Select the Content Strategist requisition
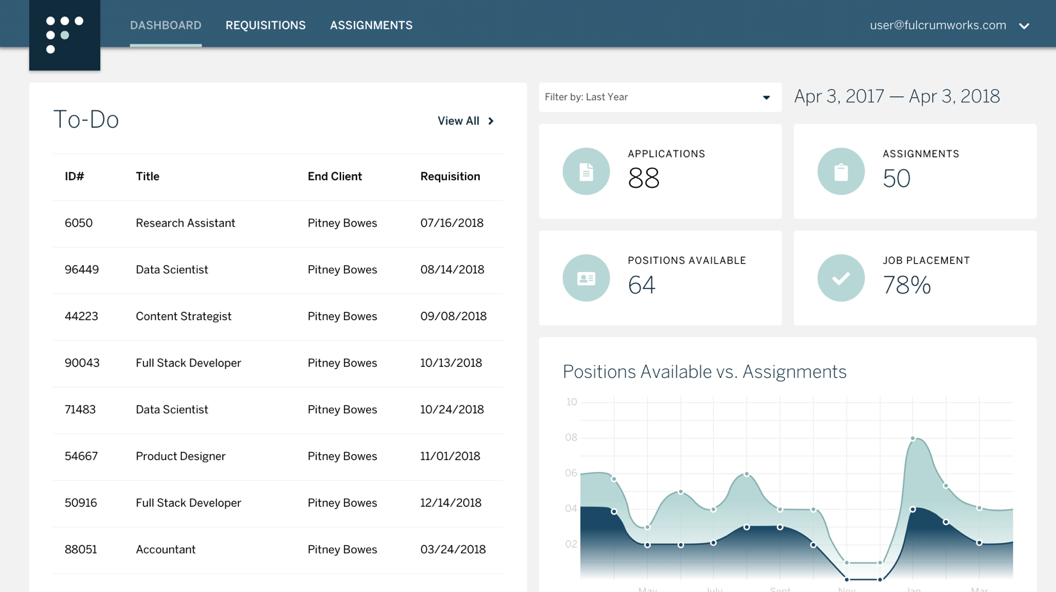The image size is (1056, 592). (183, 316)
